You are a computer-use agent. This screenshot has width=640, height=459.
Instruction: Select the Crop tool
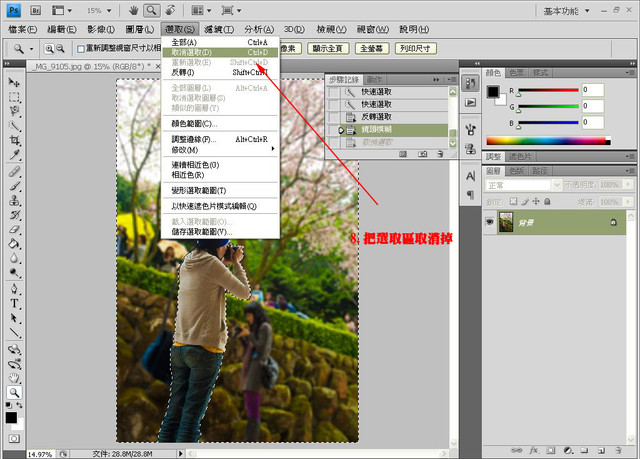(x=14, y=140)
